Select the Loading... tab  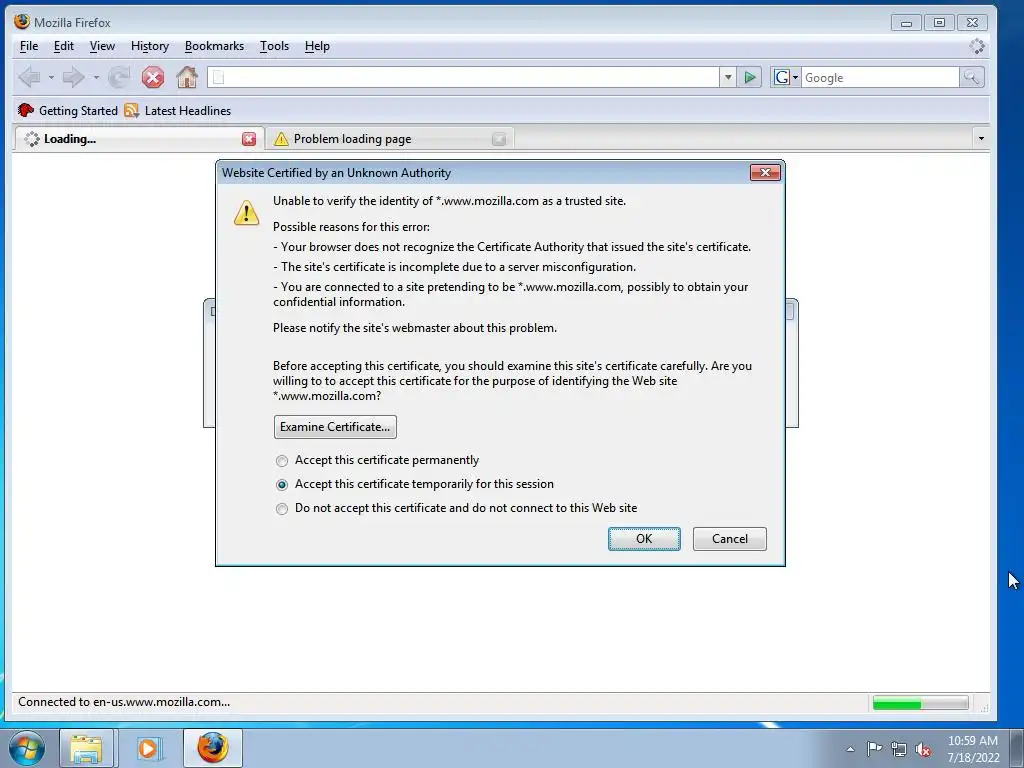pyautogui.click(x=138, y=139)
